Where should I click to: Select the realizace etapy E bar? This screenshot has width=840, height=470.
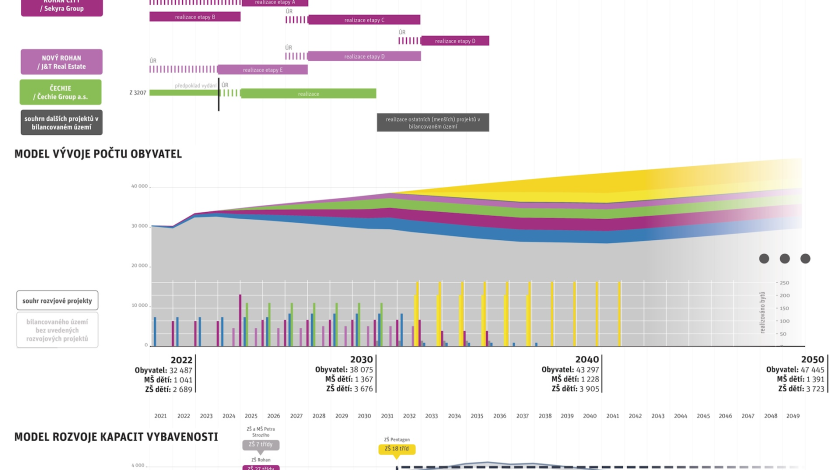[x=262, y=70]
